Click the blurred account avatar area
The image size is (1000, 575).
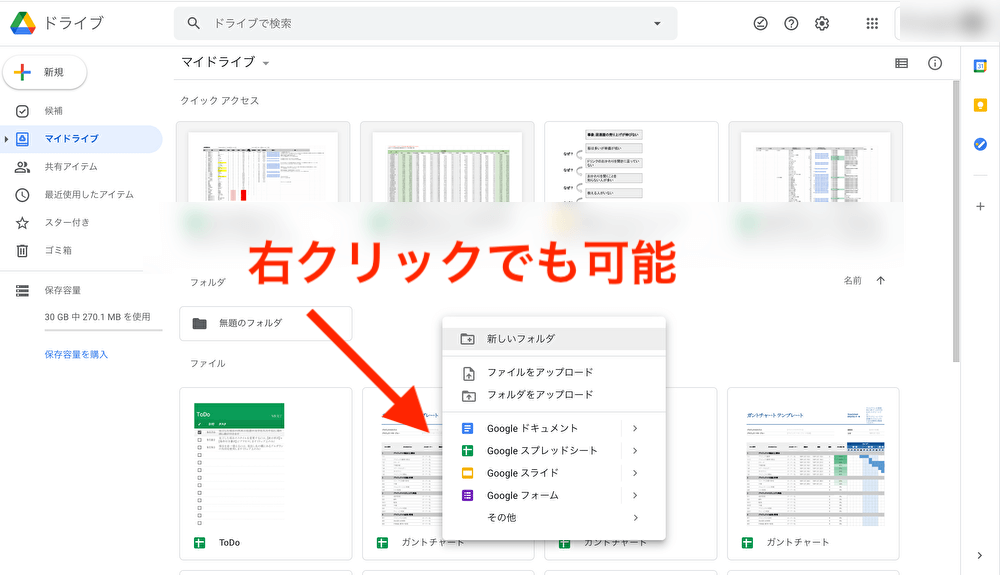coord(947,24)
